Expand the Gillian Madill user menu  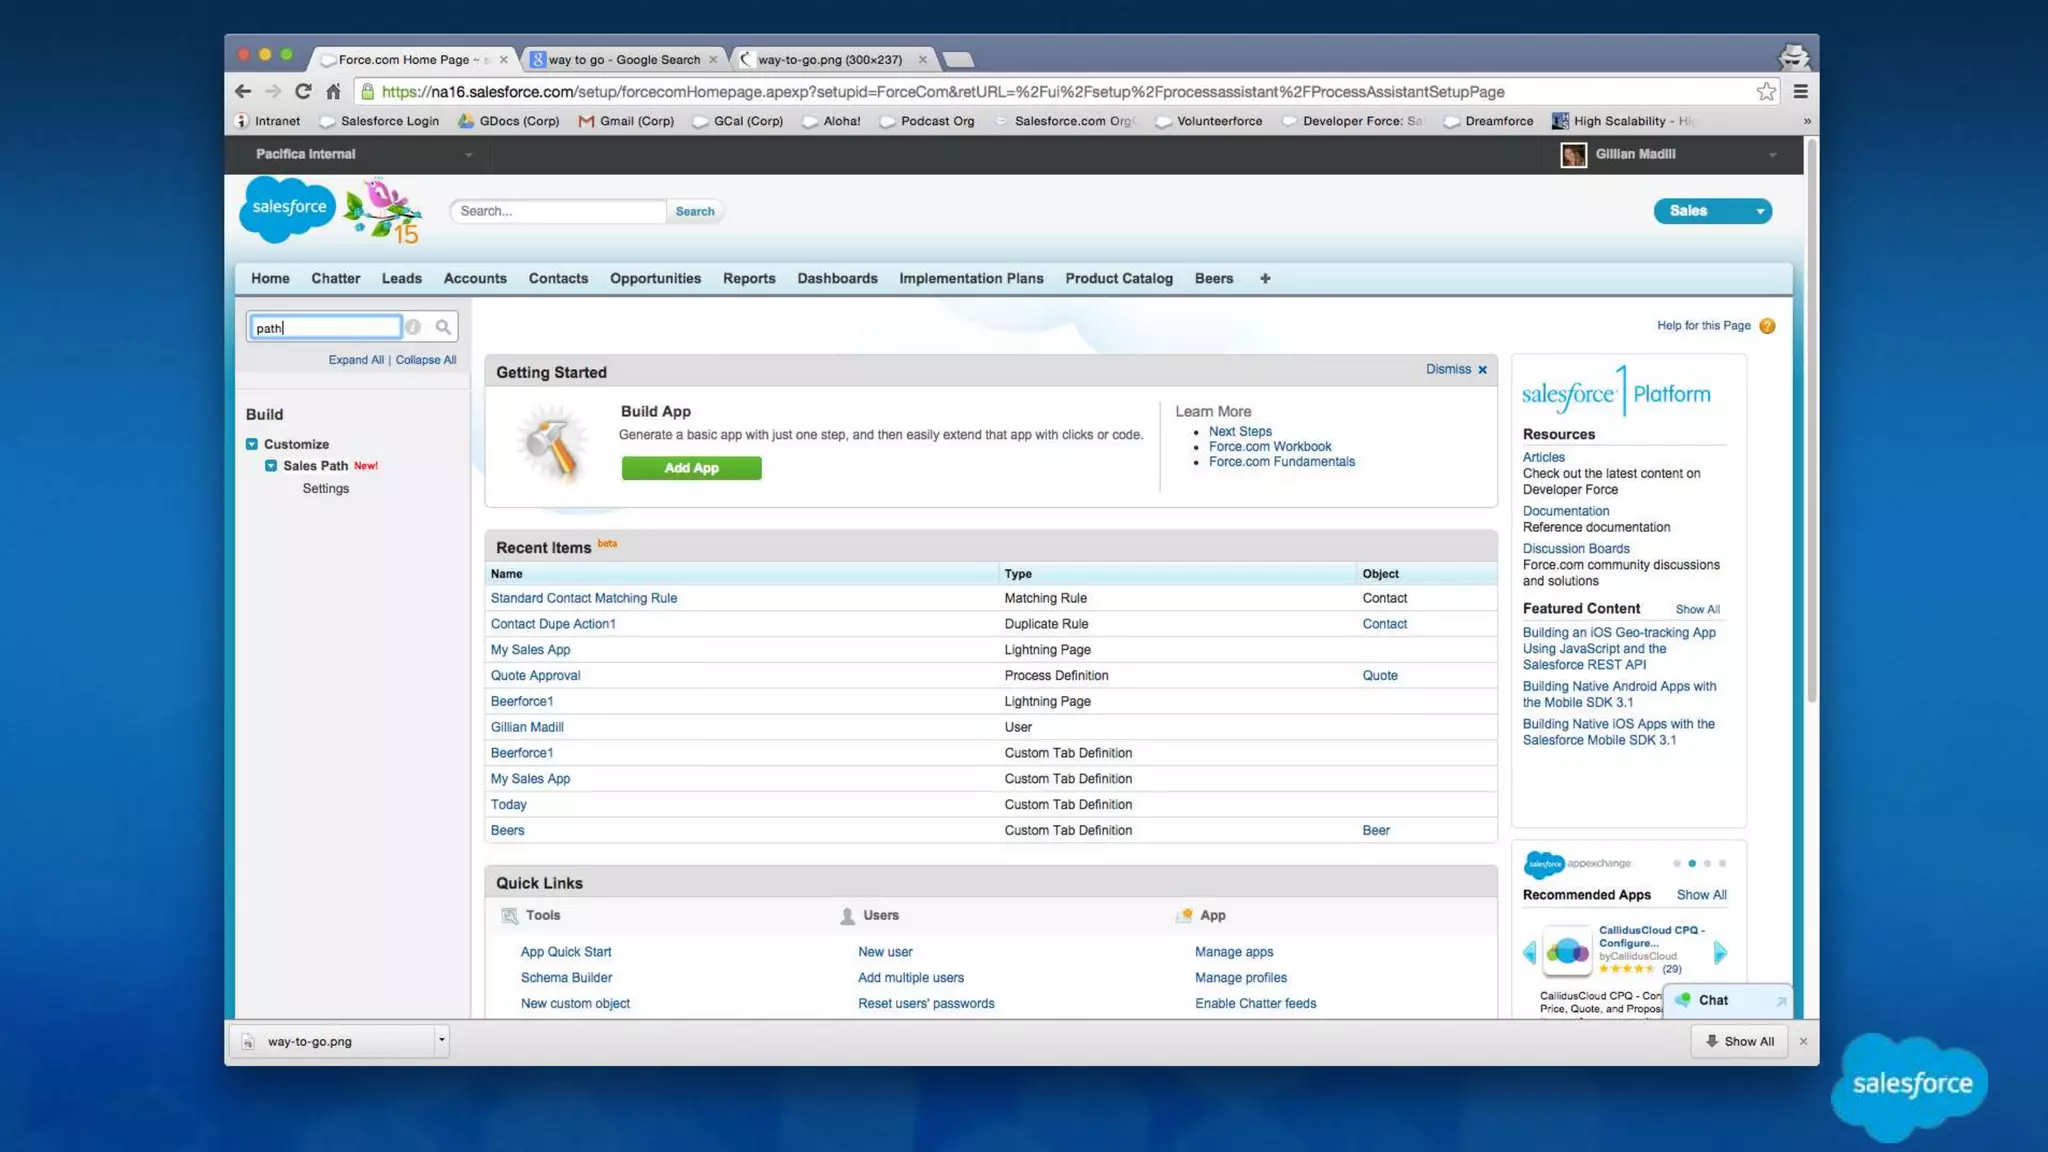pos(1771,155)
